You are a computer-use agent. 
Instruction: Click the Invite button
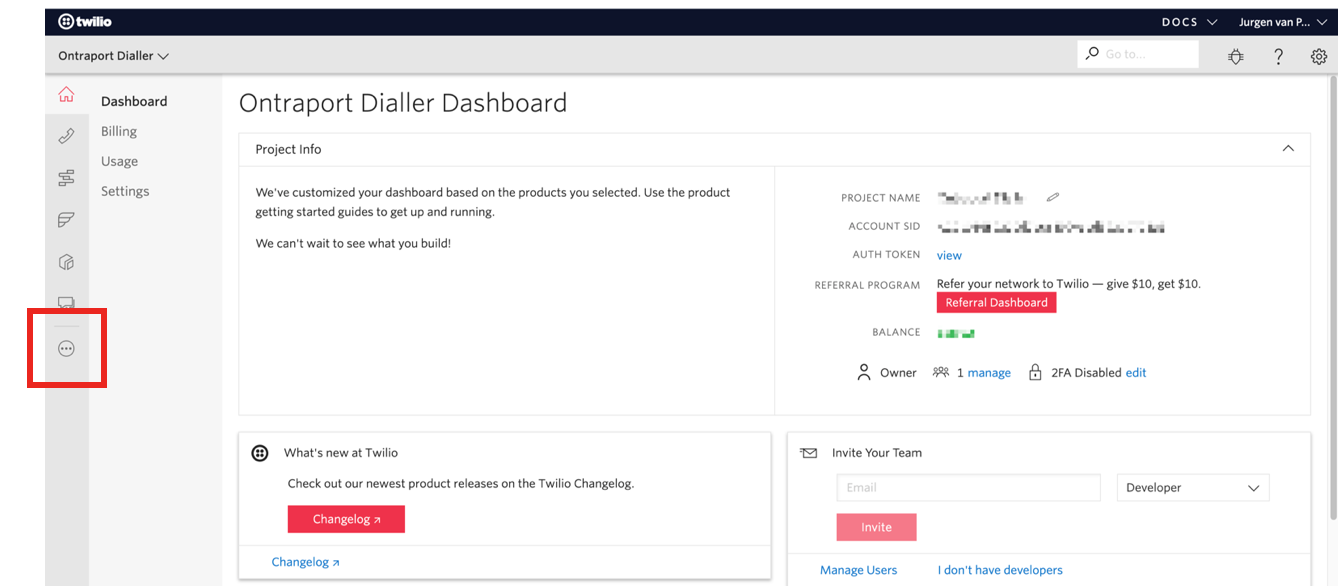point(876,527)
